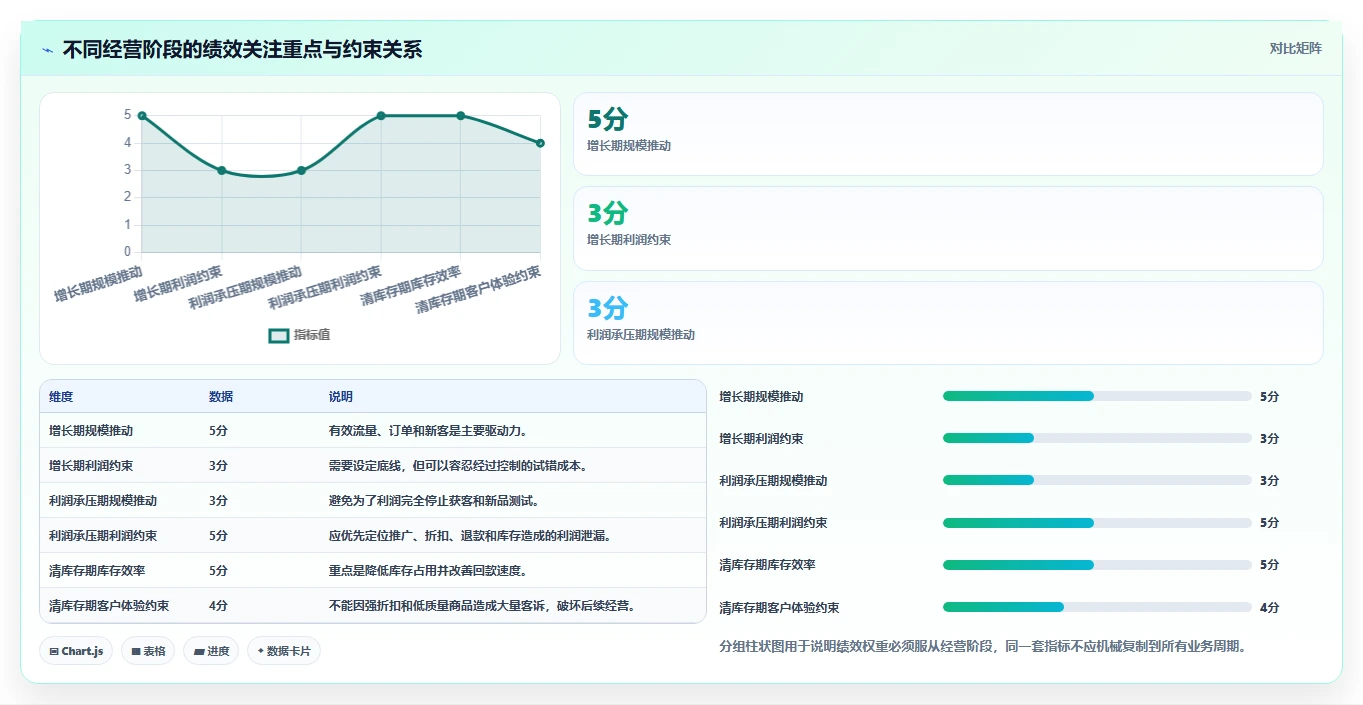Click the description 有效流量、订单和新客是主要驱动力。

tap(428, 431)
